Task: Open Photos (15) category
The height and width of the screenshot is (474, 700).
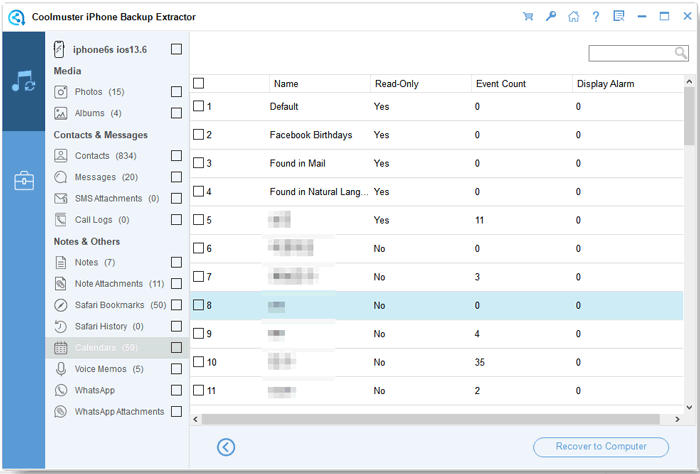Action: click(100, 92)
